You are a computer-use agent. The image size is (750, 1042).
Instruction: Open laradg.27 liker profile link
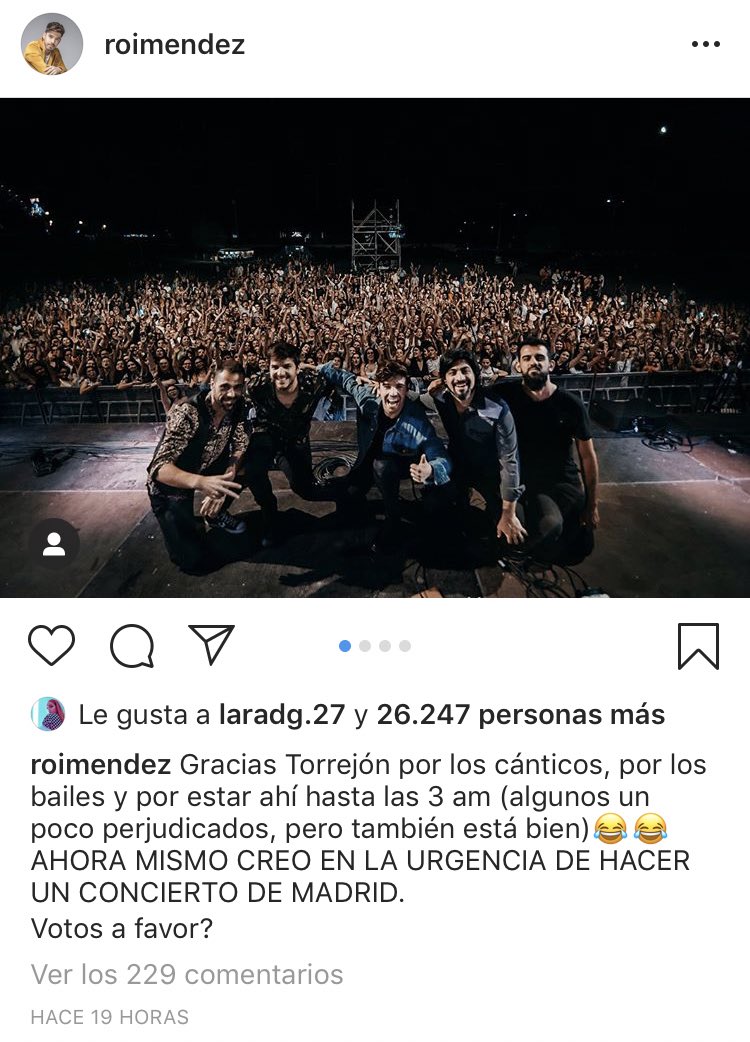282,715
